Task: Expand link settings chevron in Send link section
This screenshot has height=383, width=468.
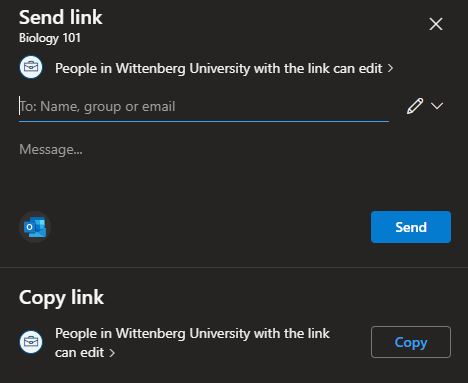Action: coord(390,69)
